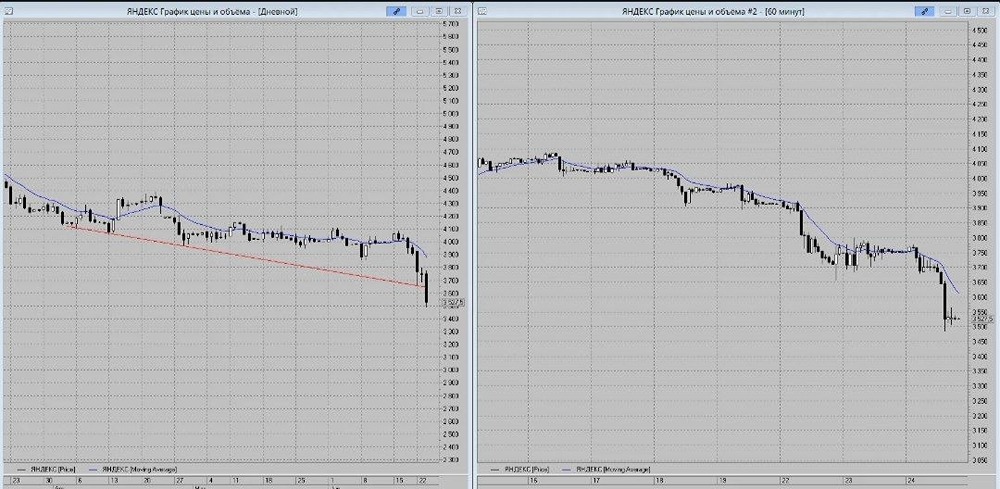Click price label 3 000 on the daily chart's axis
This screenshot has height=489, width=1000.
coord(452,370)
